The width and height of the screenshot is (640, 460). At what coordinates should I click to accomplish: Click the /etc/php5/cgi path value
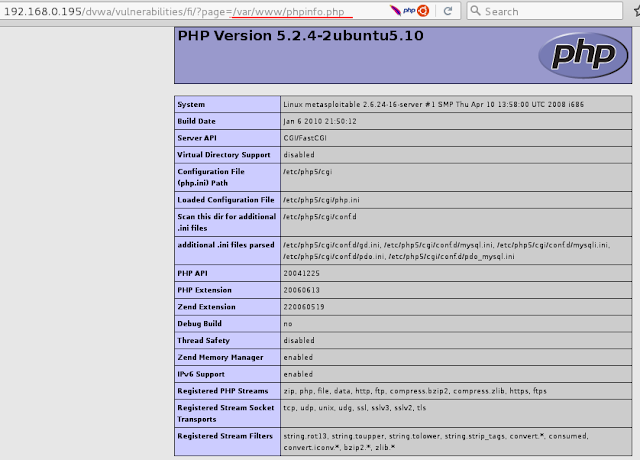click(308, 171)
